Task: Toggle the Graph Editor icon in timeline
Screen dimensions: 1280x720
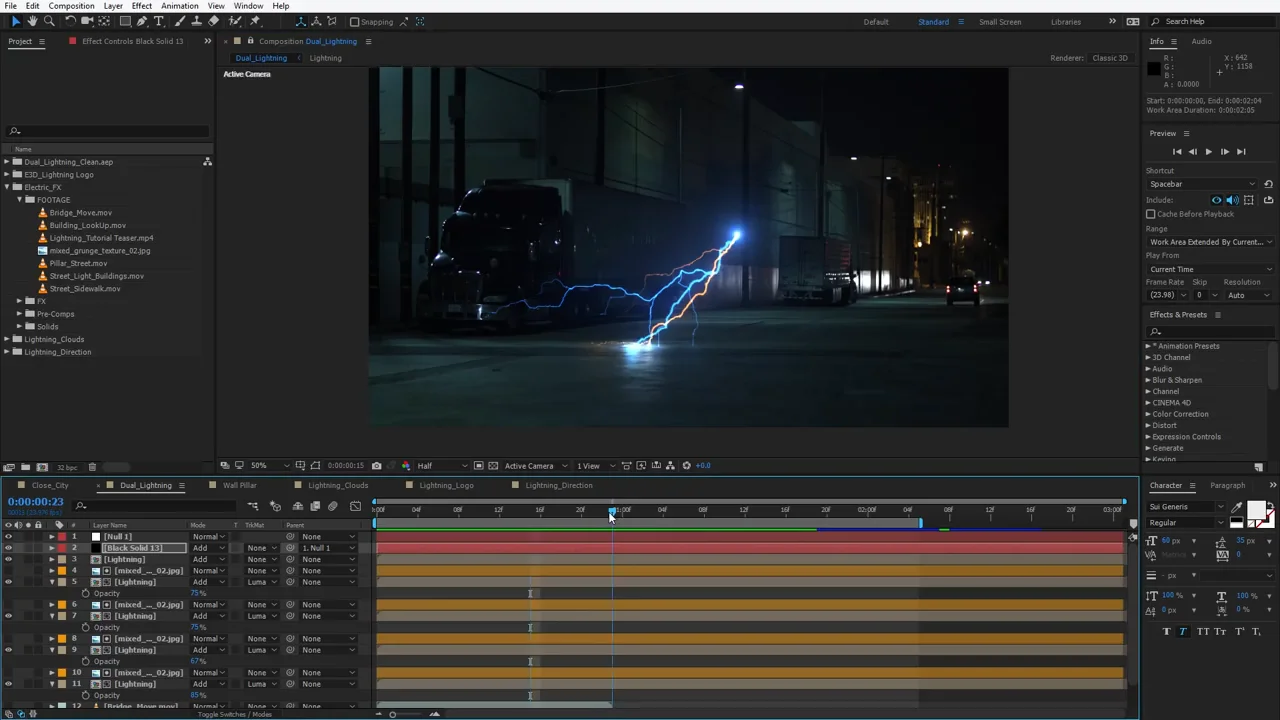Action: [x=355, y=506]
